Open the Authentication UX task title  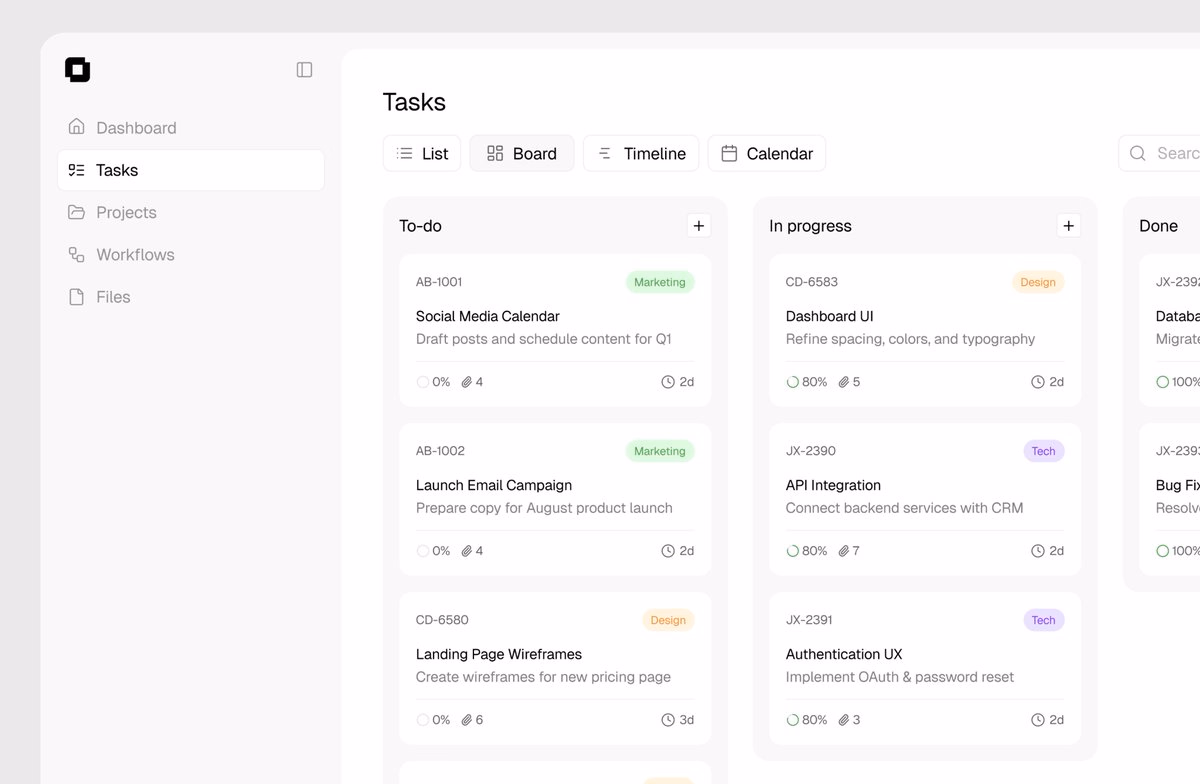[x=844, y=654]
